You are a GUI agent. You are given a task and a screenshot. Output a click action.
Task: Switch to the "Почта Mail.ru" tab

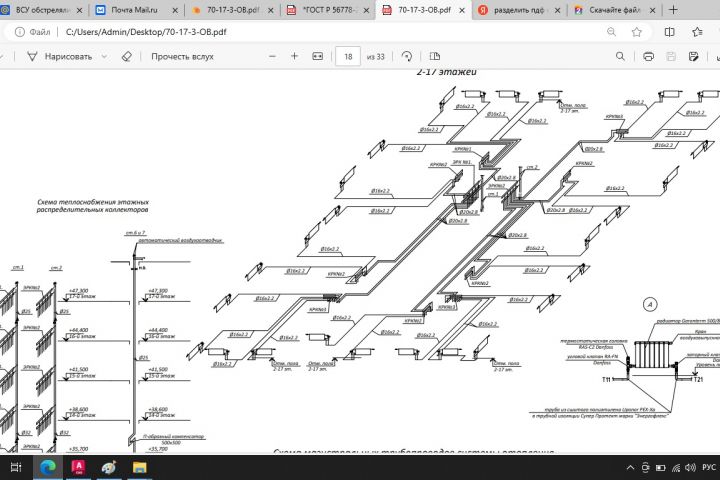pos(135,10)
